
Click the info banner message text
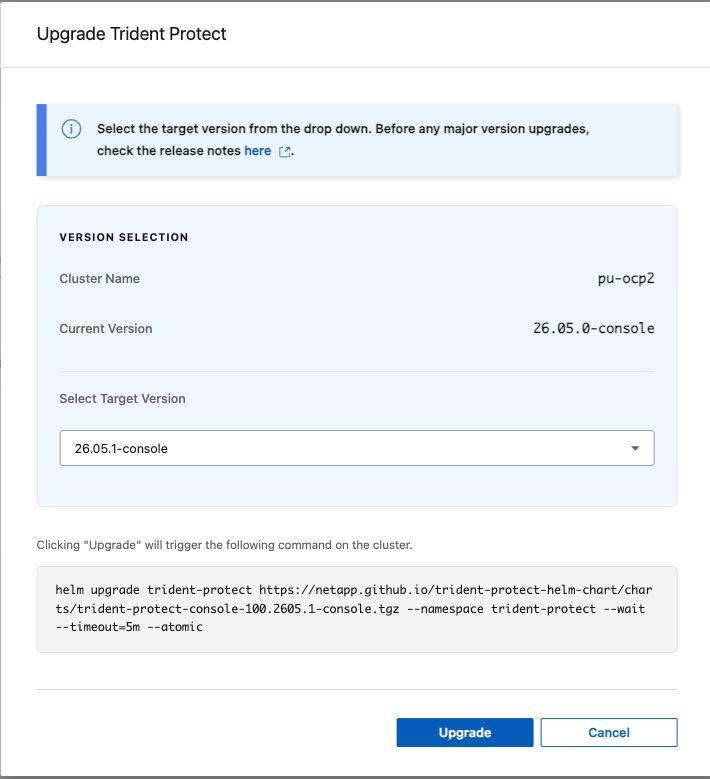tap(343, 140)
